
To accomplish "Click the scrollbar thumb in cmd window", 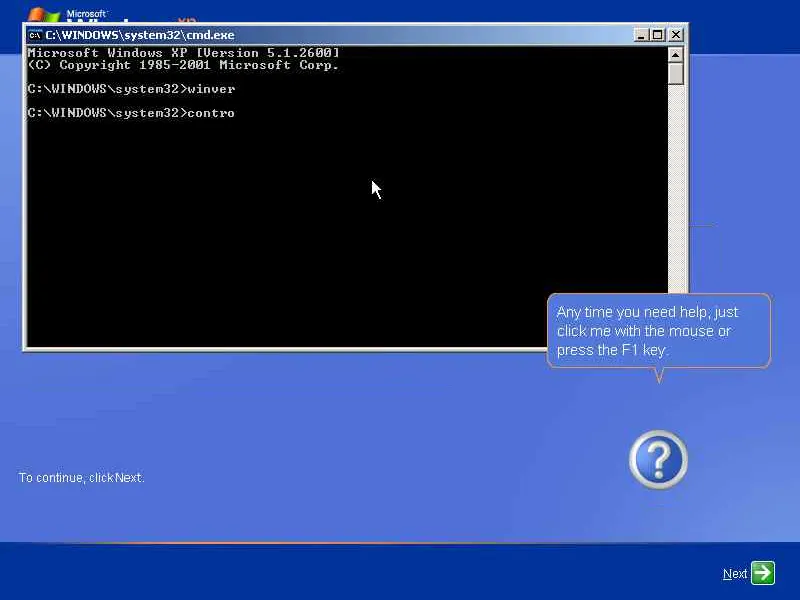I will point(676,73).
